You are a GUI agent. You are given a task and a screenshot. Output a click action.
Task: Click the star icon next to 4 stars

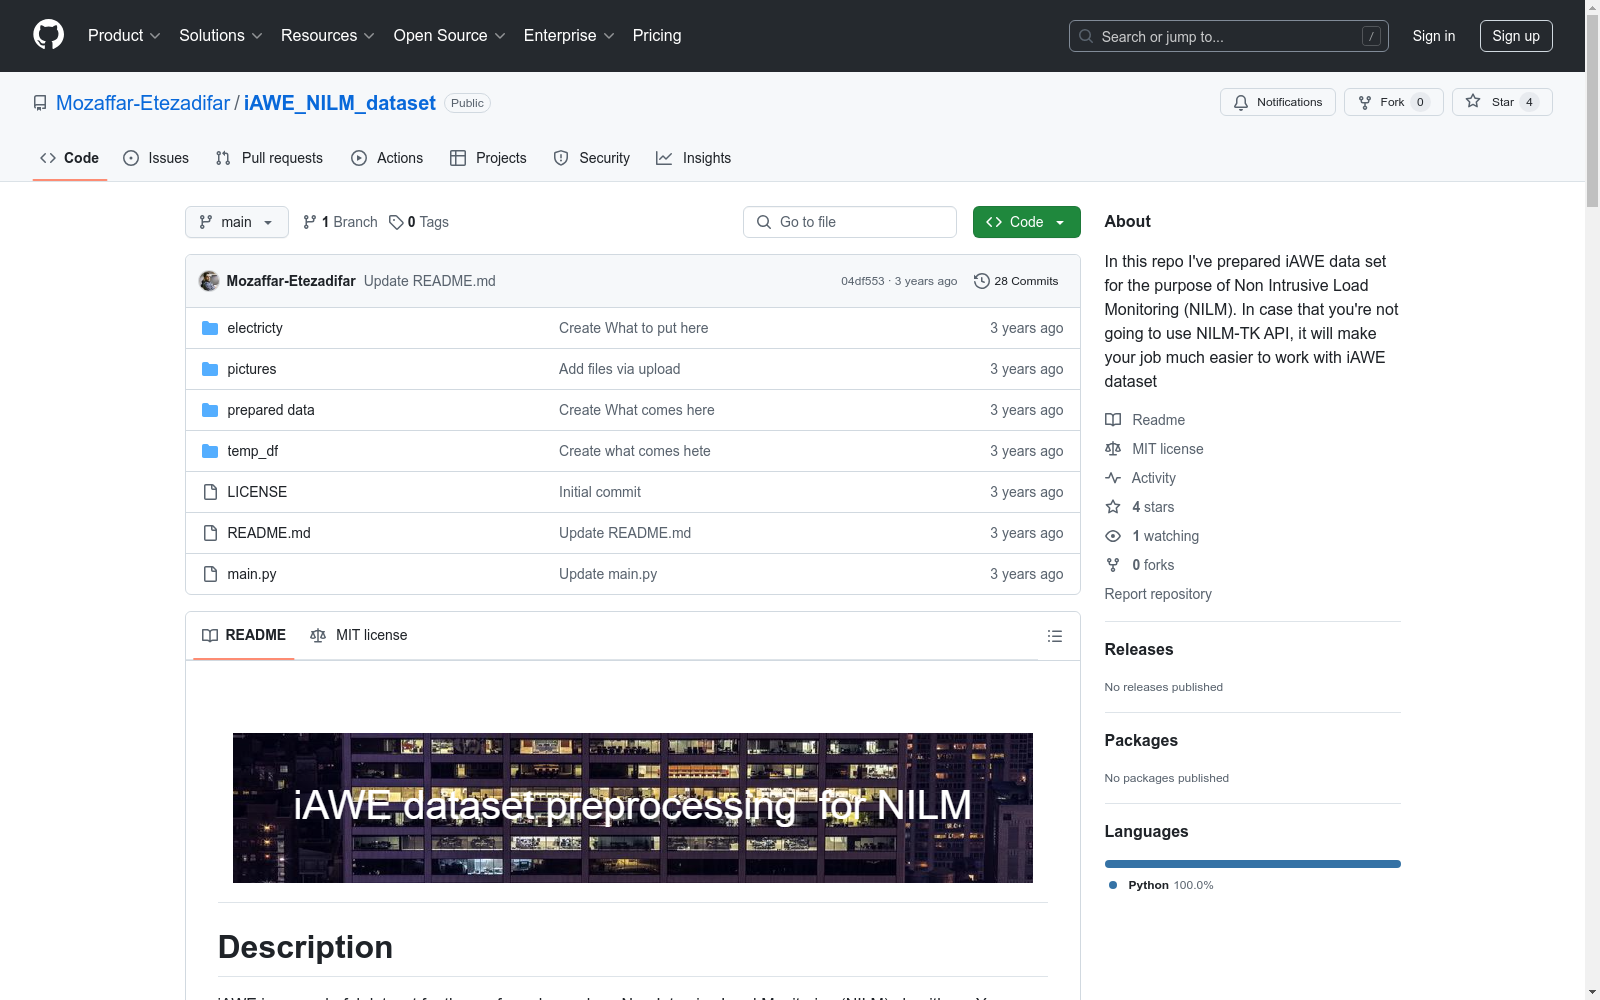(x=1113, y=507)
